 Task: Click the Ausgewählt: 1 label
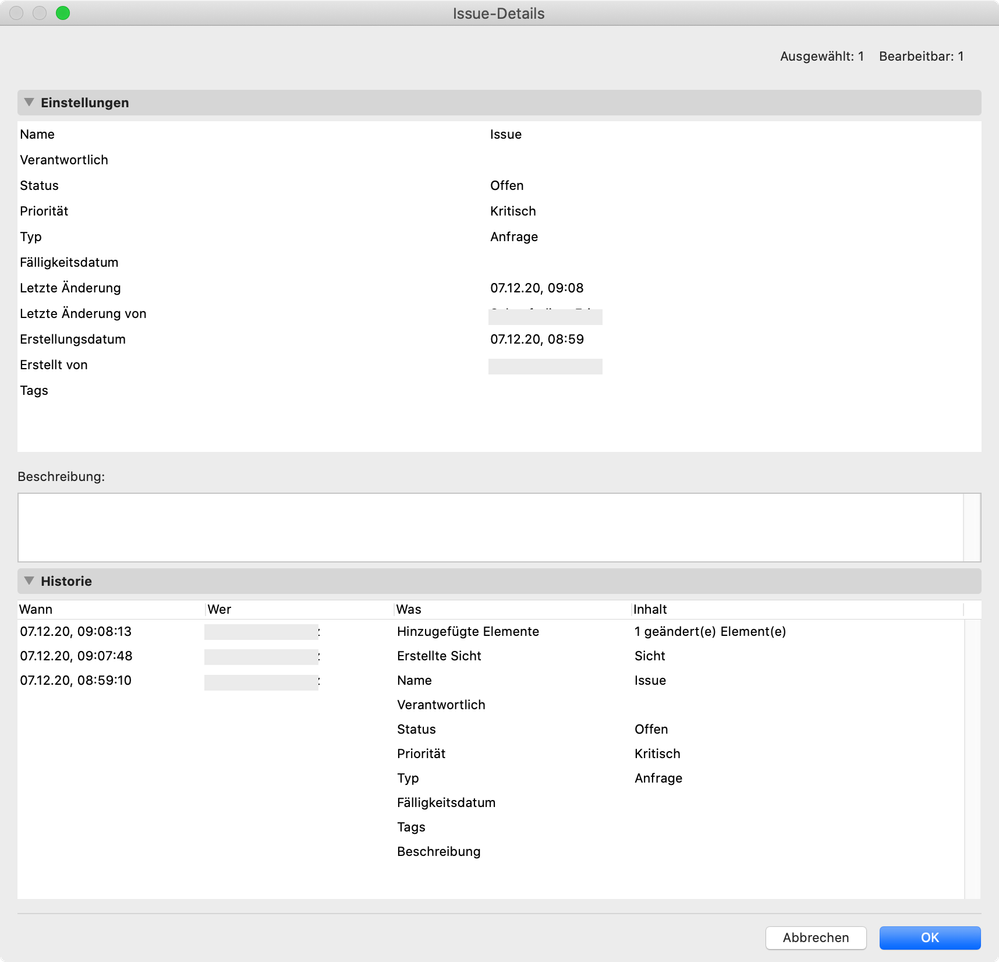822,56
